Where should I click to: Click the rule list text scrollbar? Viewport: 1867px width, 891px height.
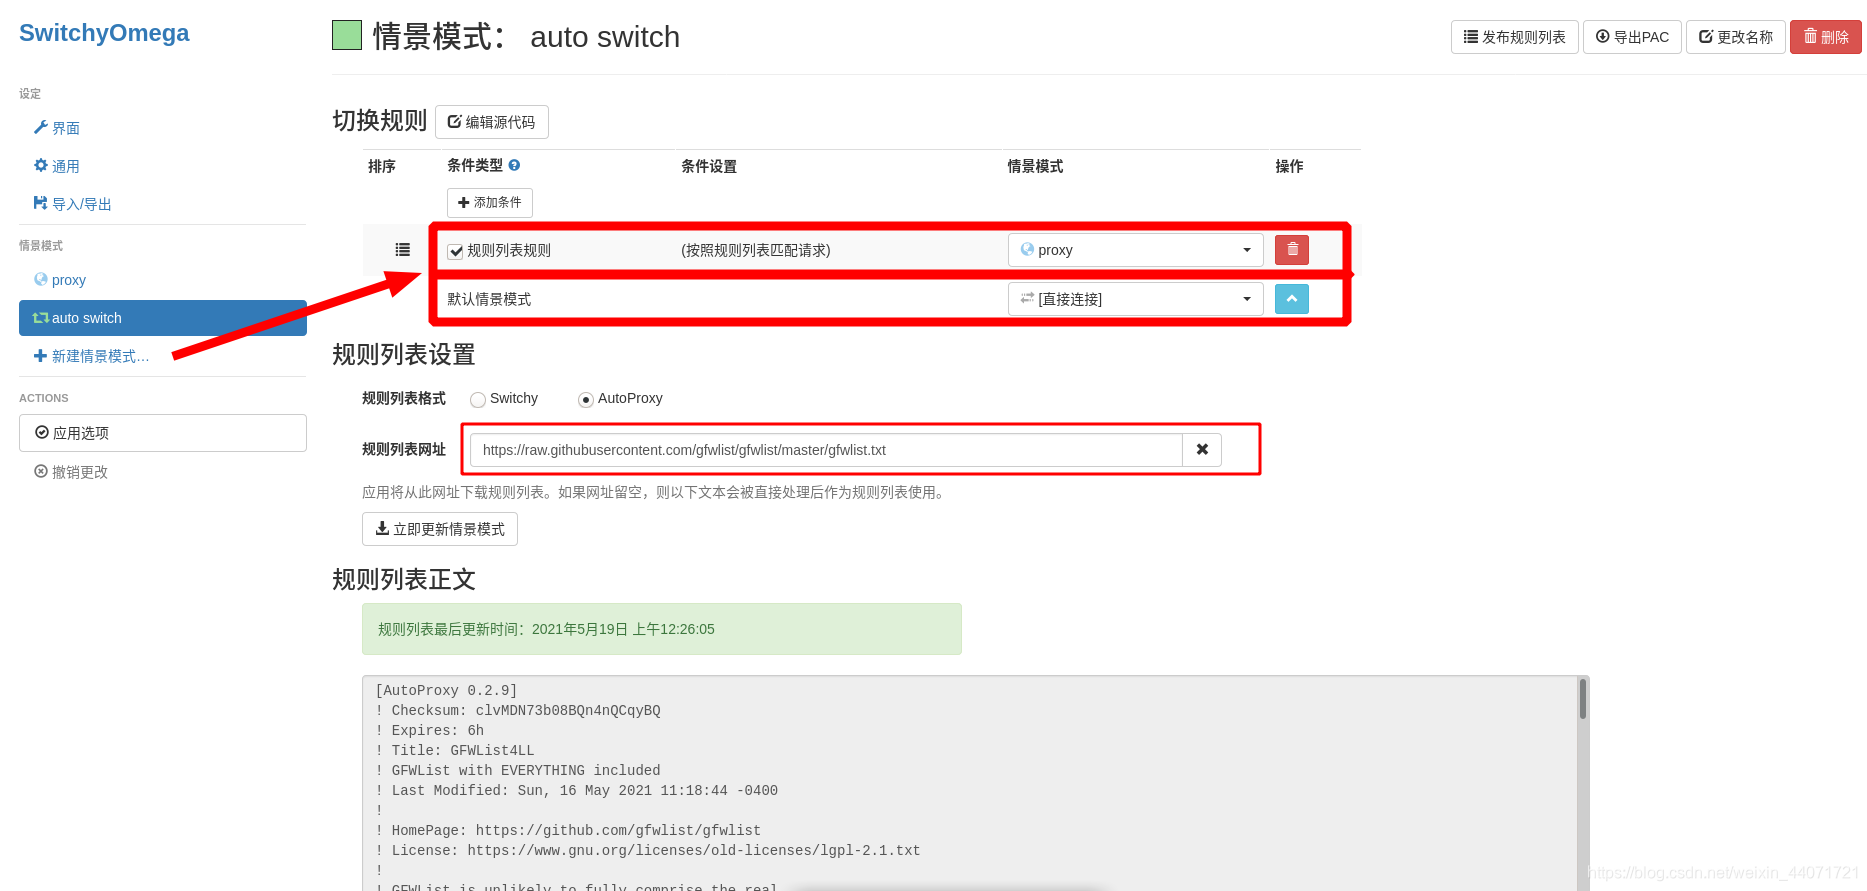pos(1583,698)
